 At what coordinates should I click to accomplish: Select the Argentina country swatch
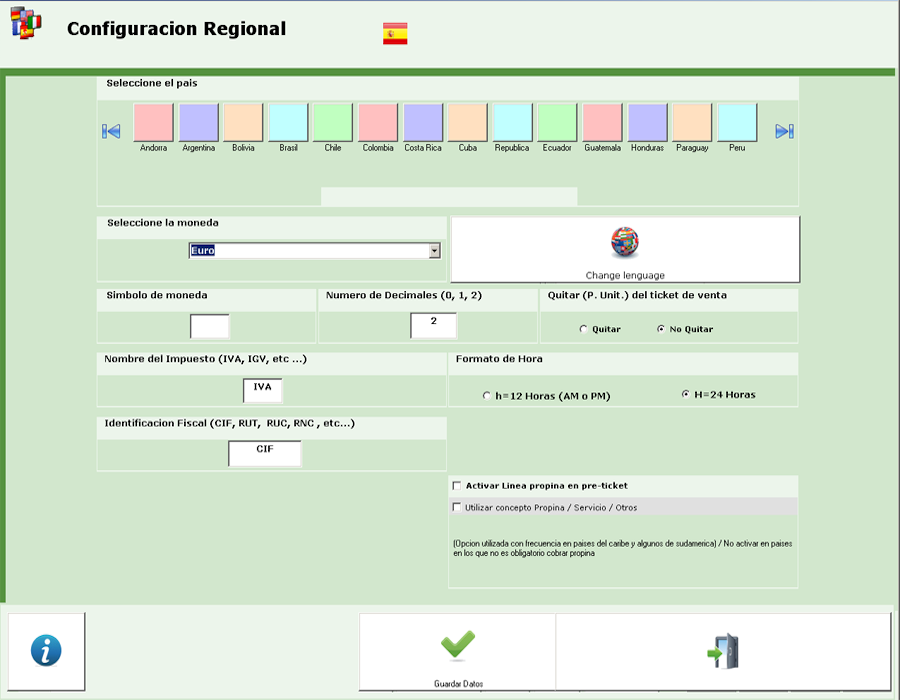point(198,123)
